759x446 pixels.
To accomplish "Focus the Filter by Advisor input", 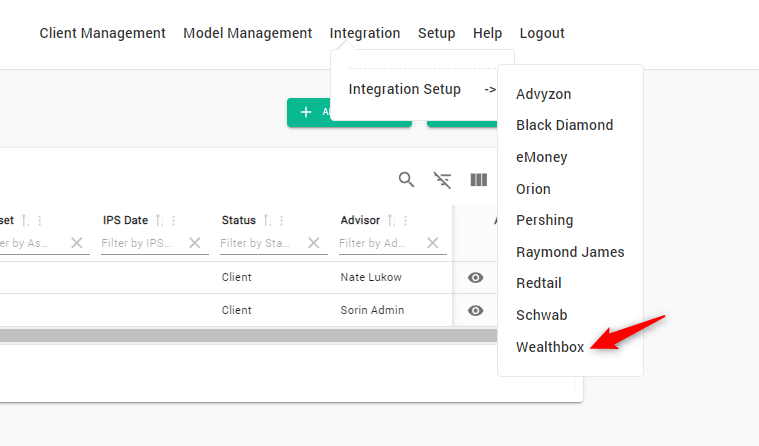I will pos(381,243).
